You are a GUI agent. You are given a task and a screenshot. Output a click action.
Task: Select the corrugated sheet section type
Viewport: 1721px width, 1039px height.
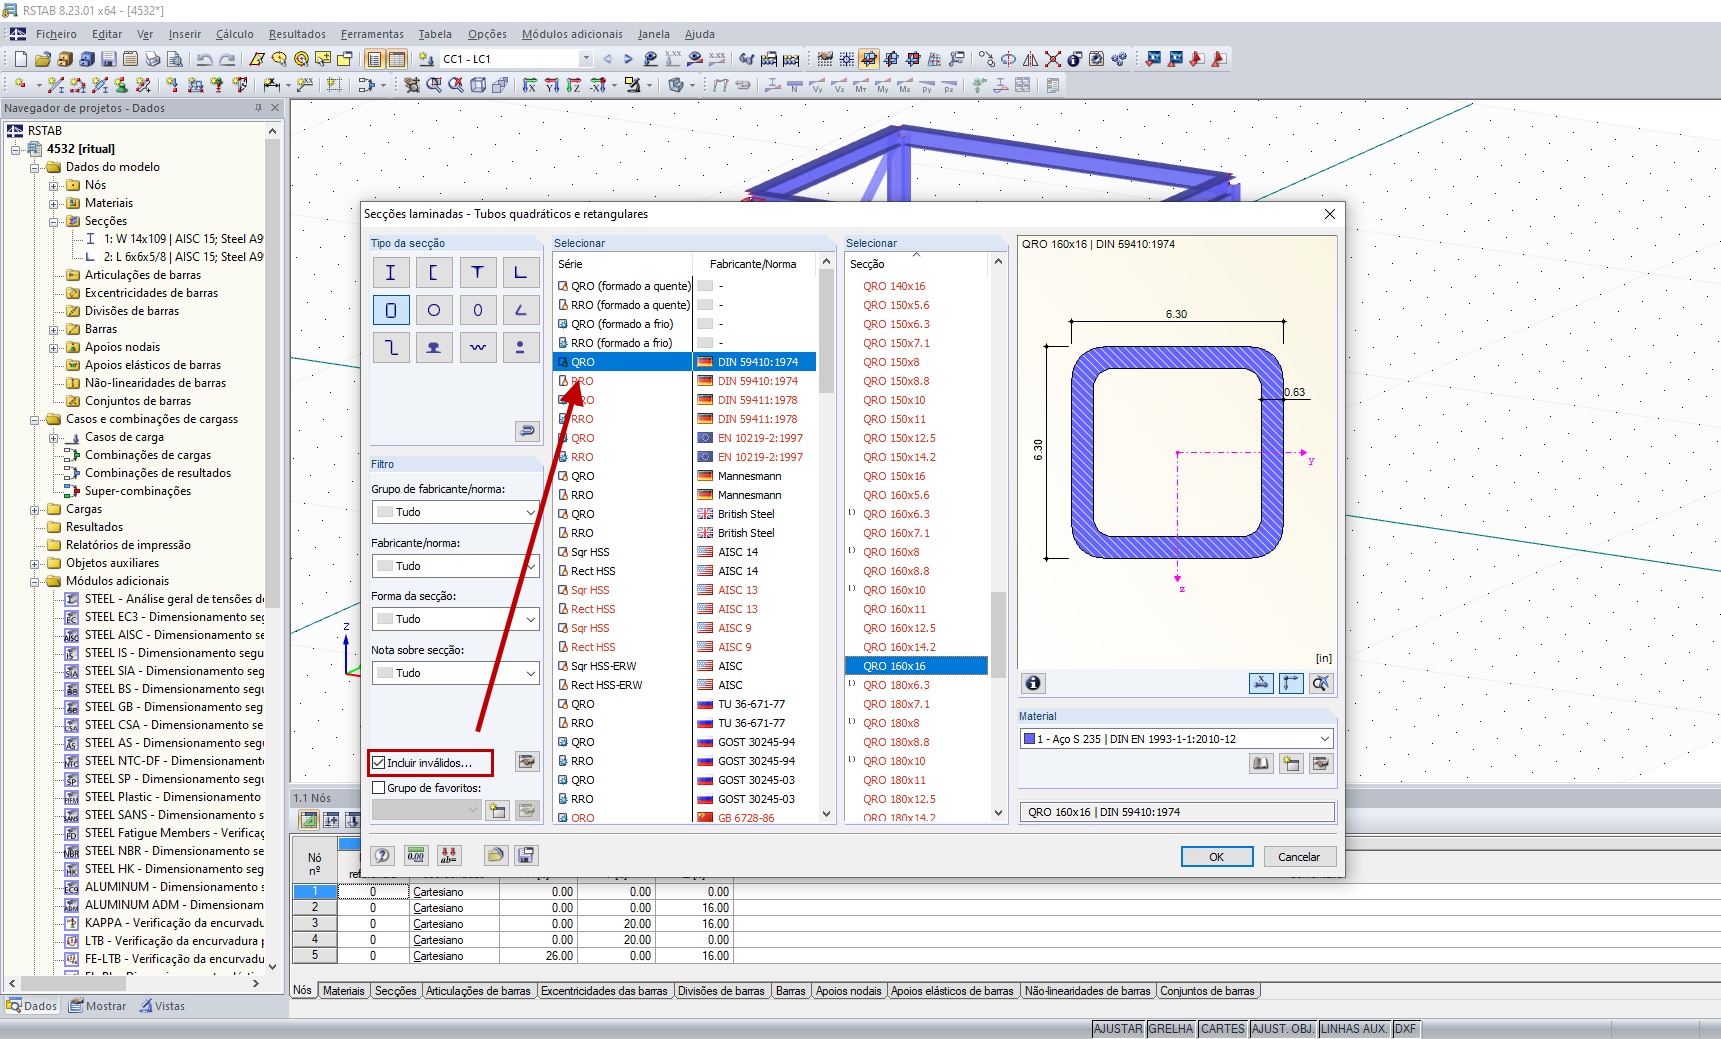(477, 347)
